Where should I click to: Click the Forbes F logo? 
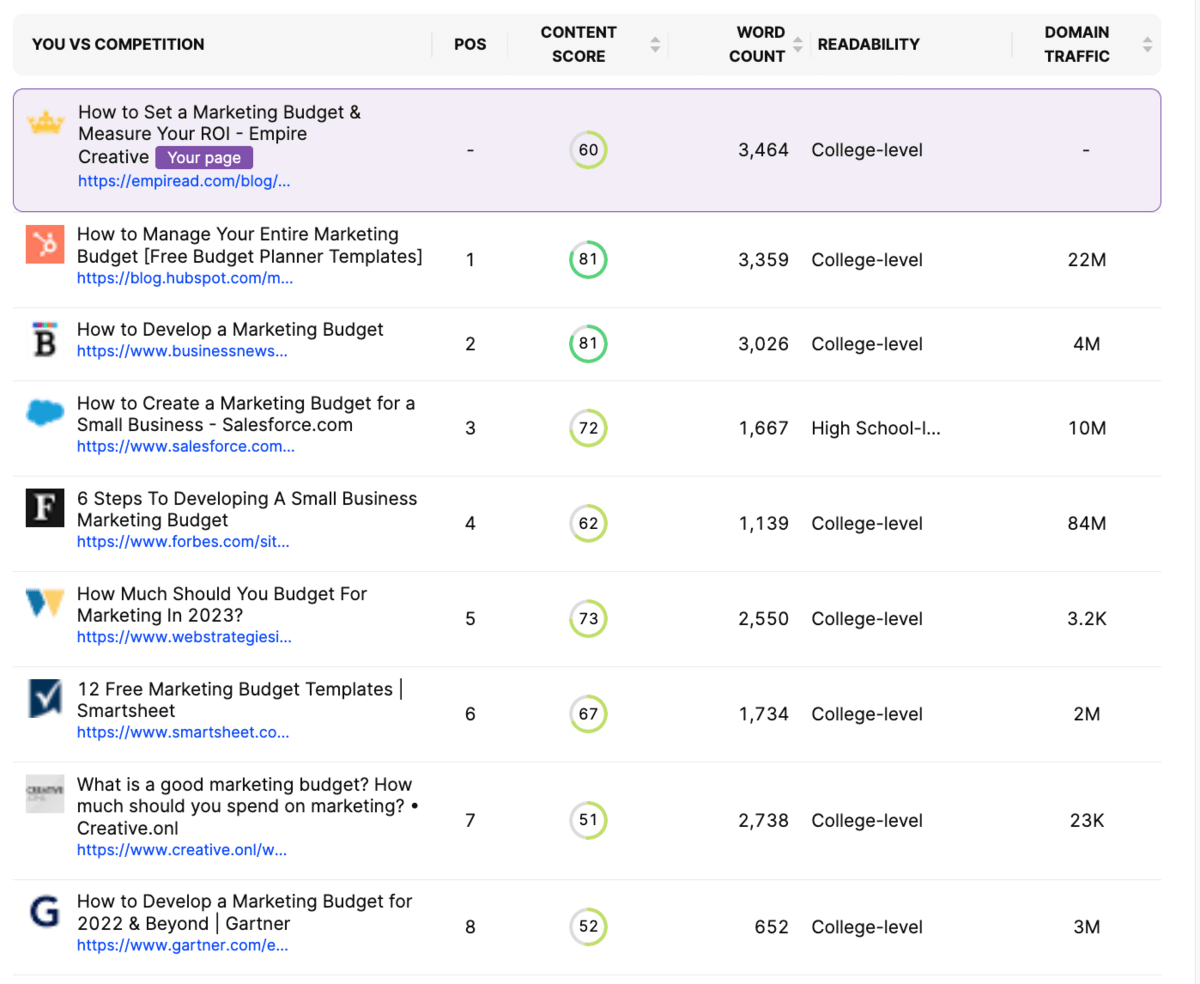(x=45, y=509)
